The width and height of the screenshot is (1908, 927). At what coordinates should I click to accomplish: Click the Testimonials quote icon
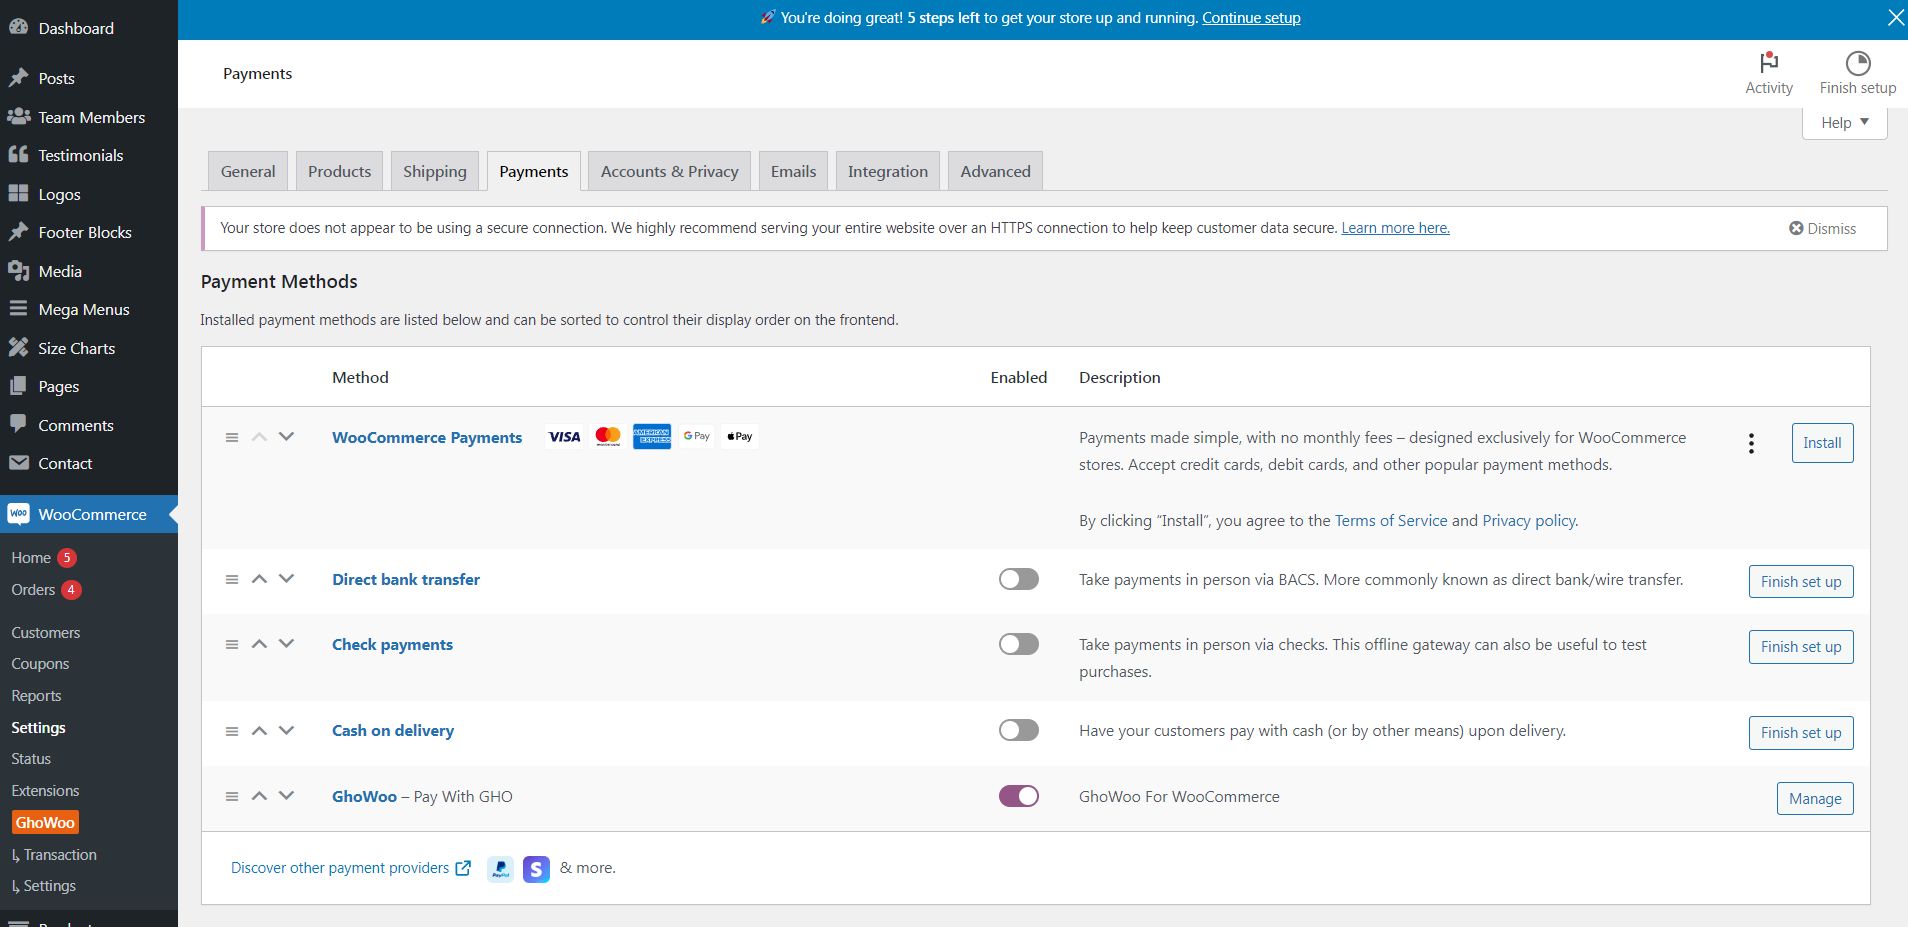pos(18,155)
